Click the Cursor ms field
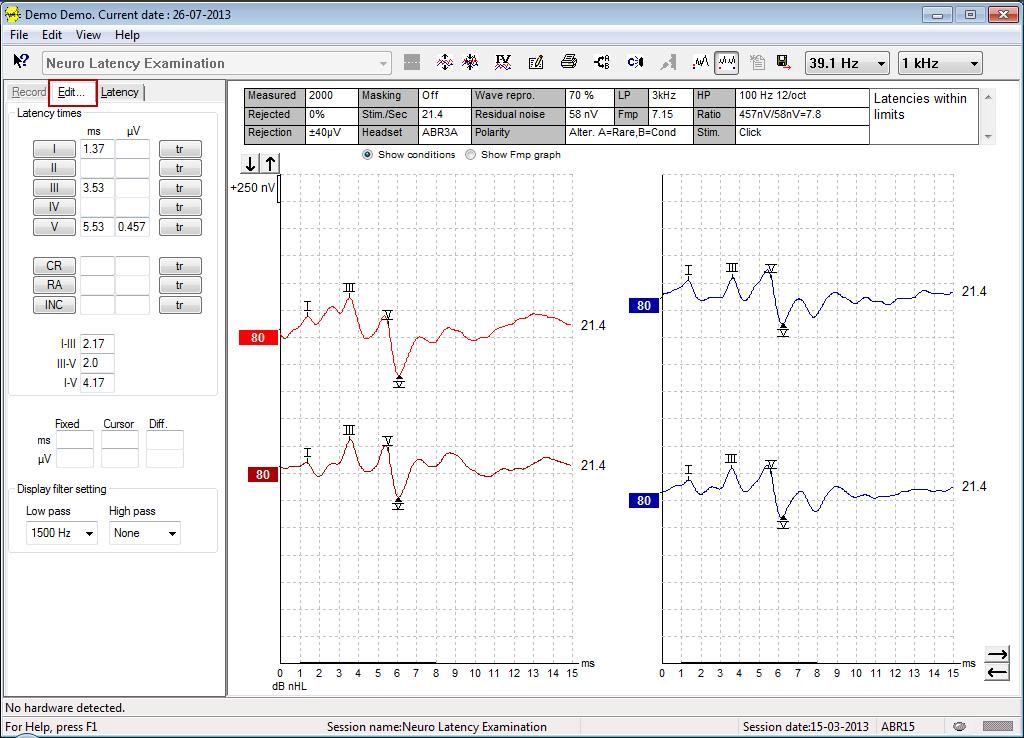The image size is (1024, 738). pos(120,440)
